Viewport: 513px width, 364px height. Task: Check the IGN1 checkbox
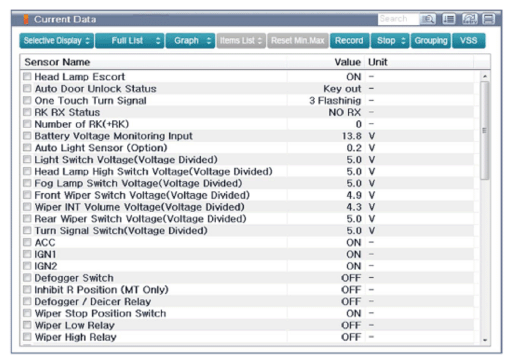27,254
